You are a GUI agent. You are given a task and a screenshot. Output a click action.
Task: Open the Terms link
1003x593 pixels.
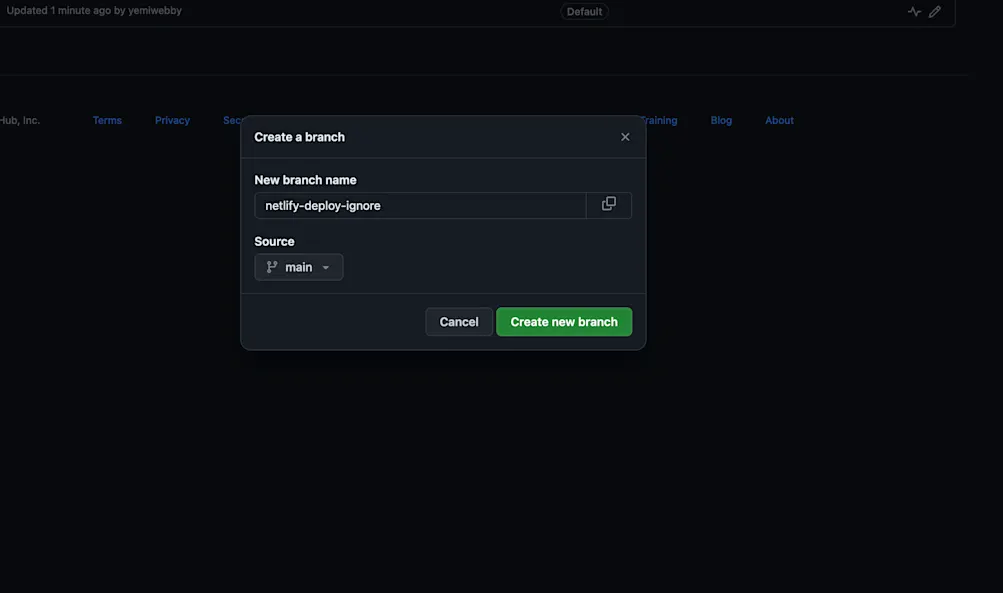[106, 119]
